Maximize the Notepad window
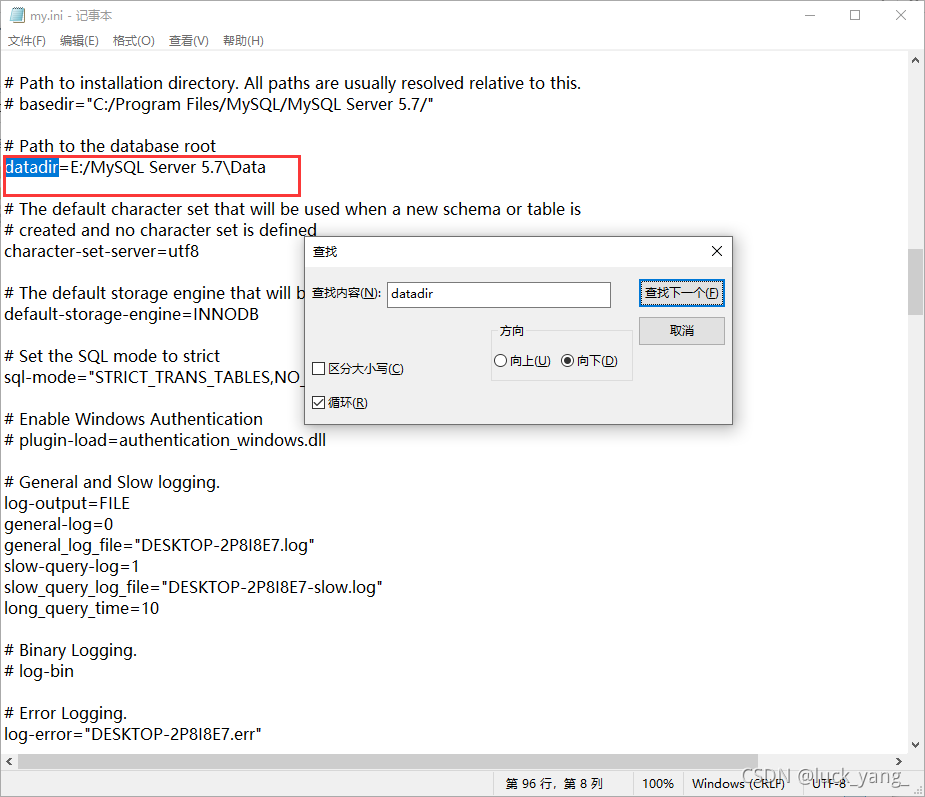 pyautogui.click(x=855, y=15)
